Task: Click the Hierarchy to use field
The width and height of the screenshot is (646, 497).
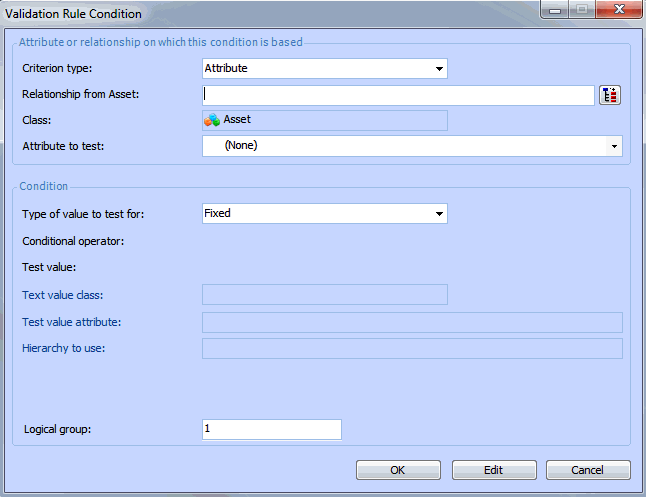Action: (412, 349)
